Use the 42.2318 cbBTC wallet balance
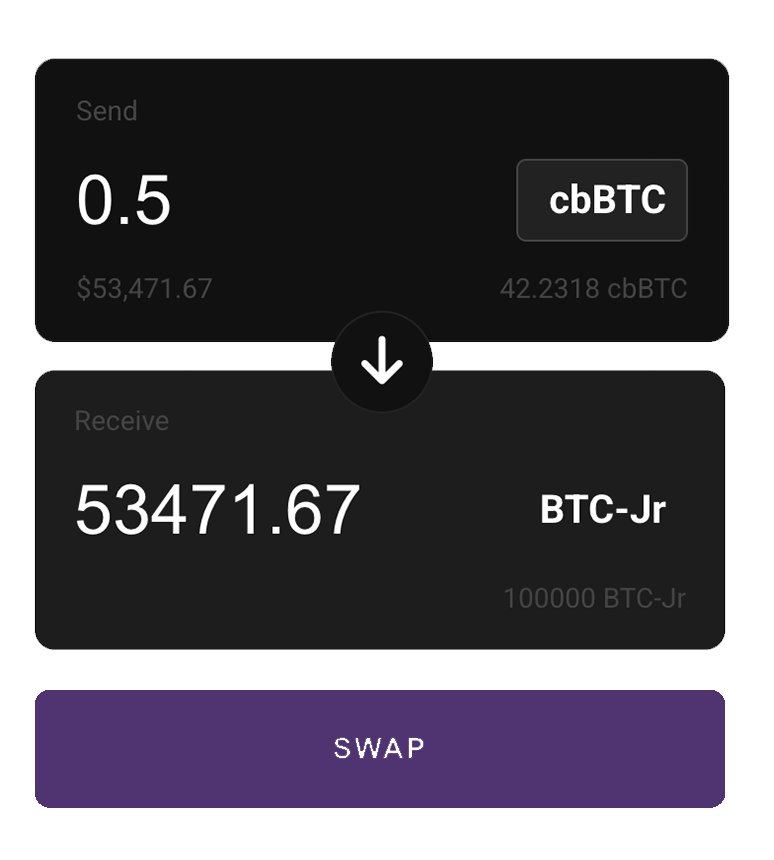This screenshot has height=860, width=774. [x=593, y=289]
